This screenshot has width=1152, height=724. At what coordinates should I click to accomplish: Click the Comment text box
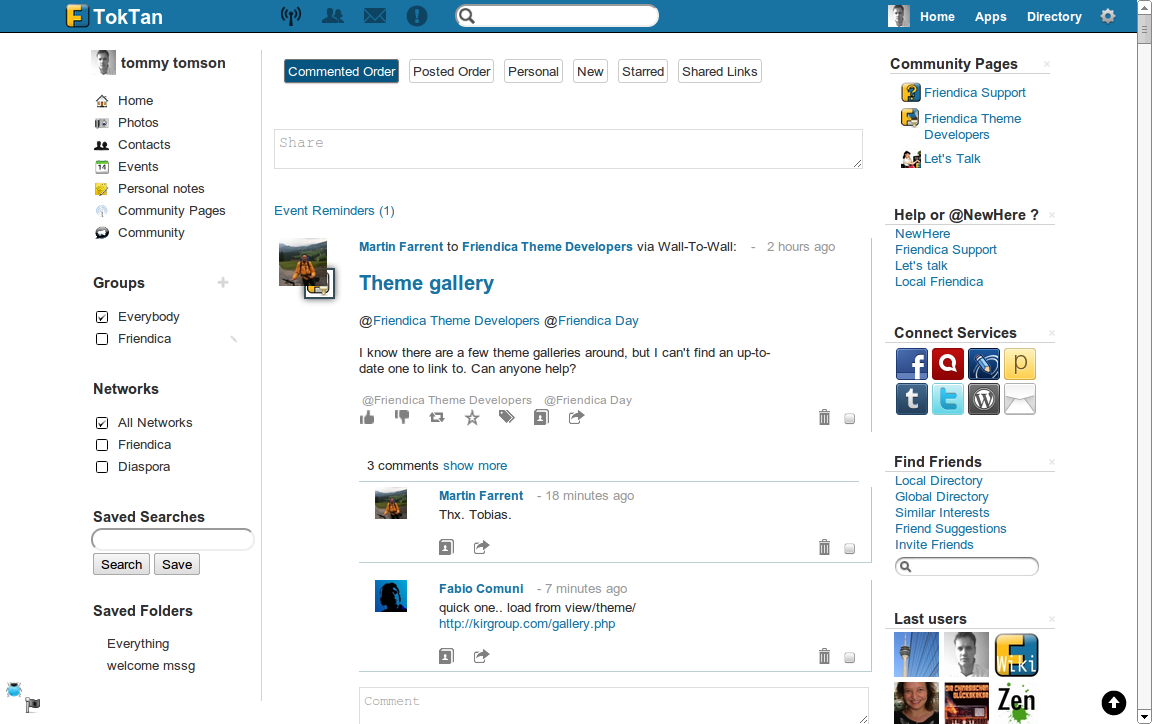[x=613, y=706]
